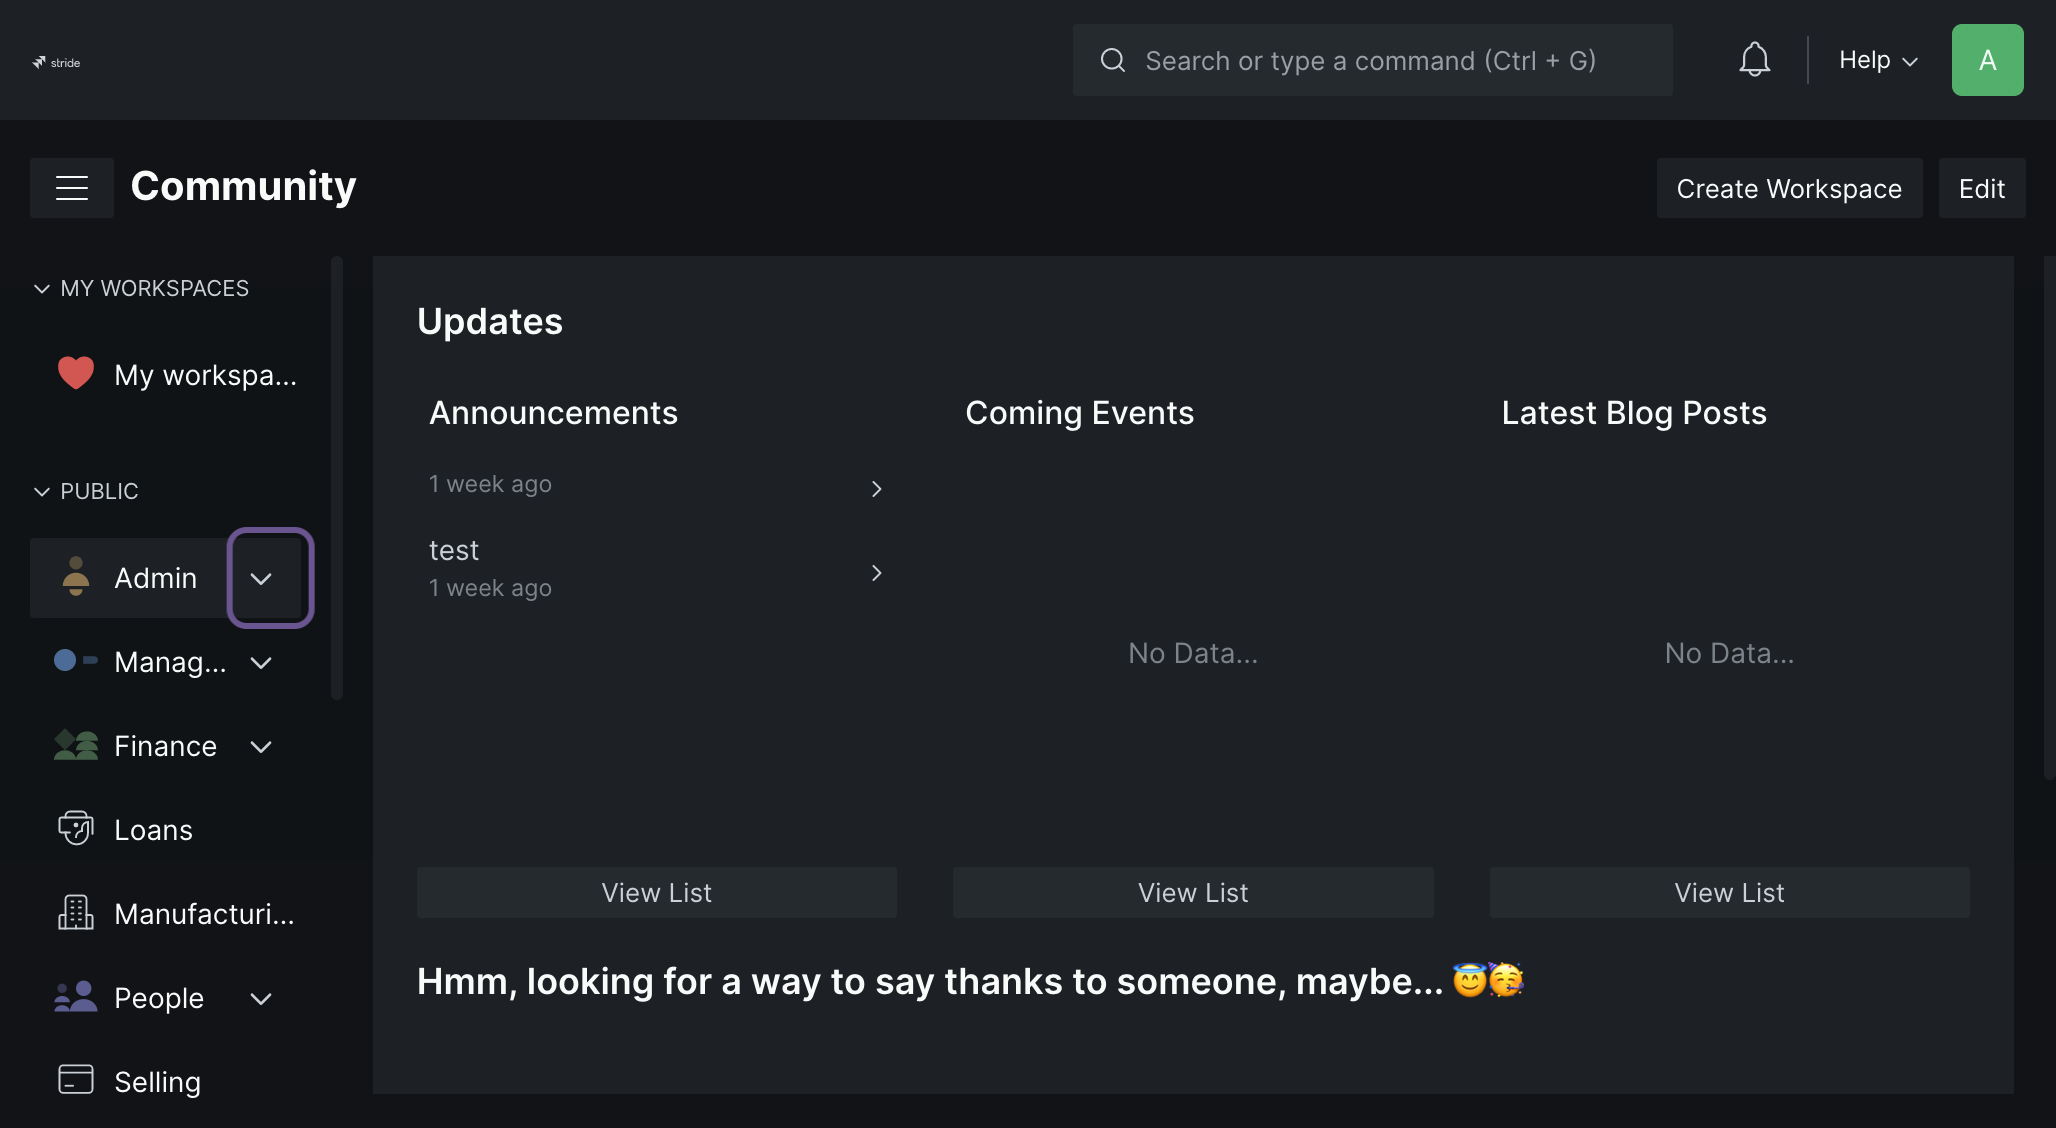Image resolution: width=2056 pixels, height=1128 pixels.
Task: Click View List under Announcements
Action: (x=656, y=892)
